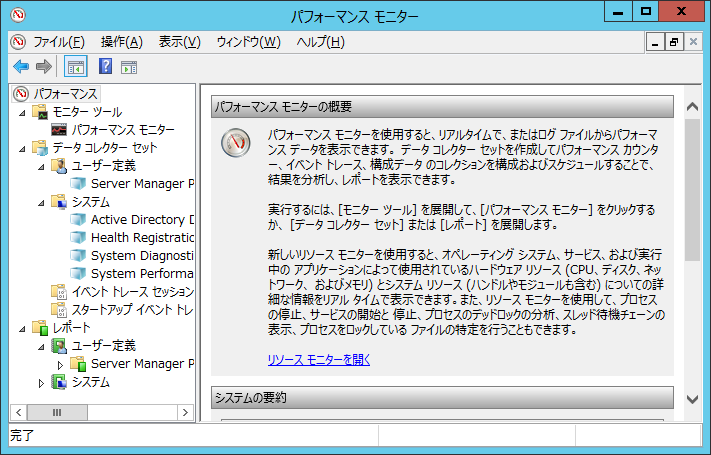Image resolution: width=711 pixels, height=455 pixels.
Task: Click the menu bar application icon
Action: coord(18,42)
